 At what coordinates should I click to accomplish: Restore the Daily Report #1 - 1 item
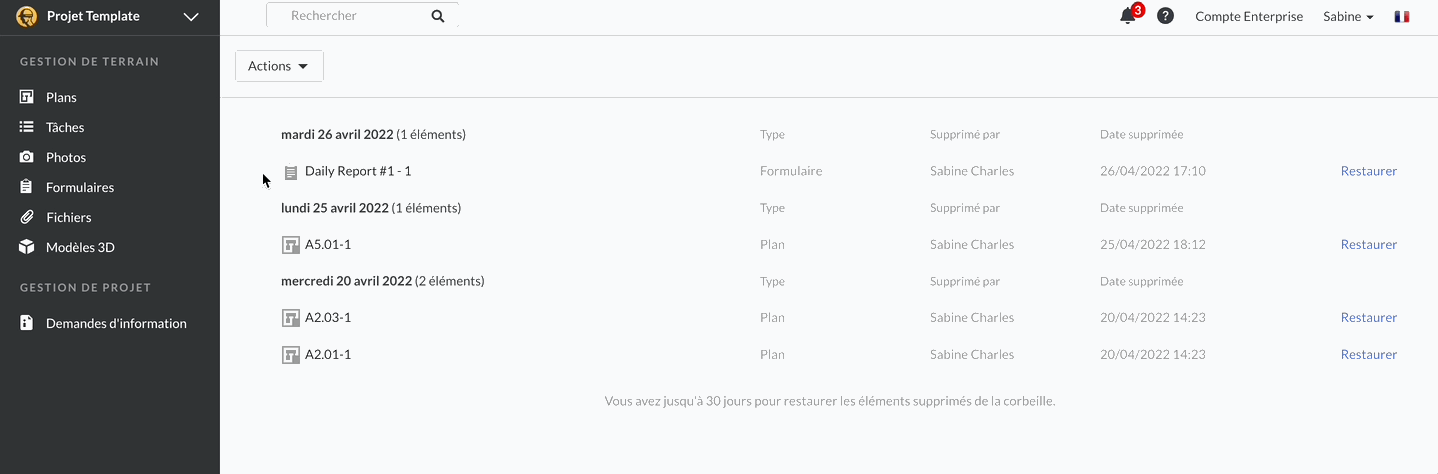tap(1368, 171)
